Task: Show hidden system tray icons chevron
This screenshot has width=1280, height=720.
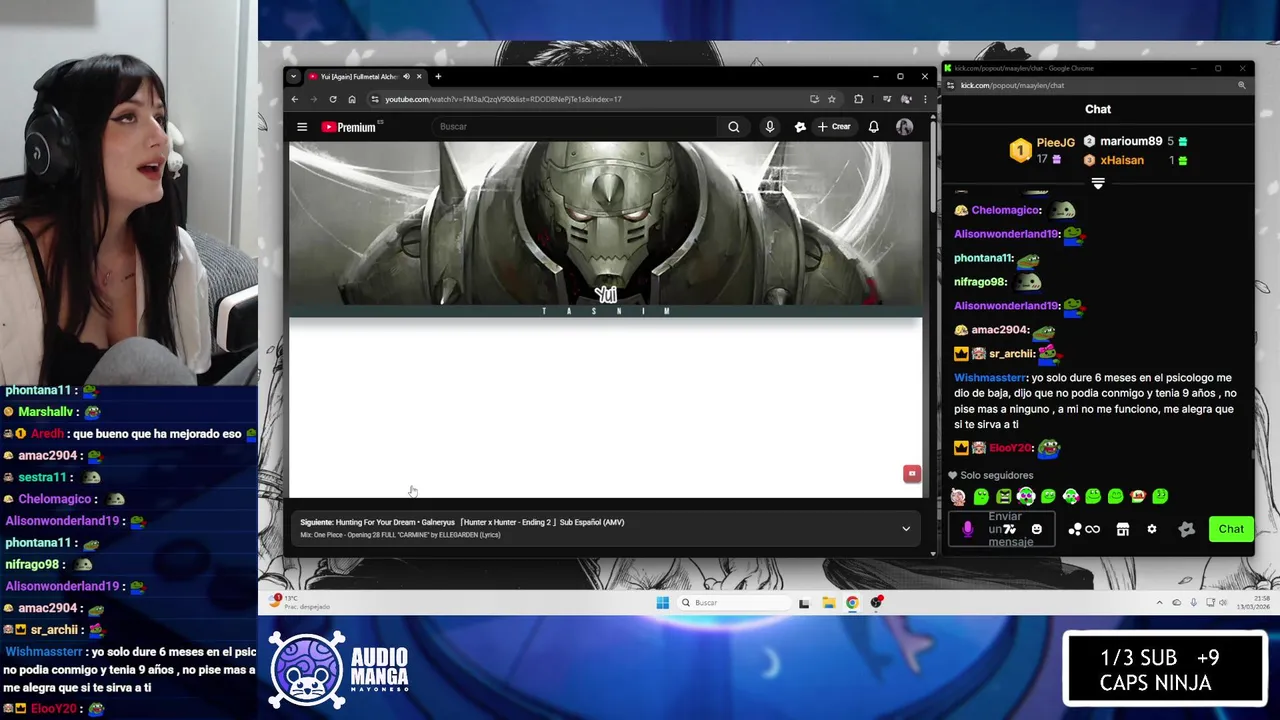Action: pos(1160,603)
